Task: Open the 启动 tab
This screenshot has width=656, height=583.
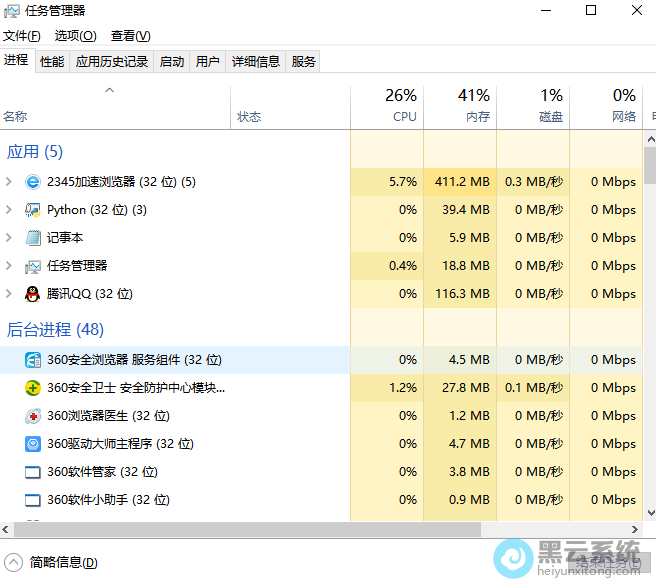Action: tap(172, 62)
